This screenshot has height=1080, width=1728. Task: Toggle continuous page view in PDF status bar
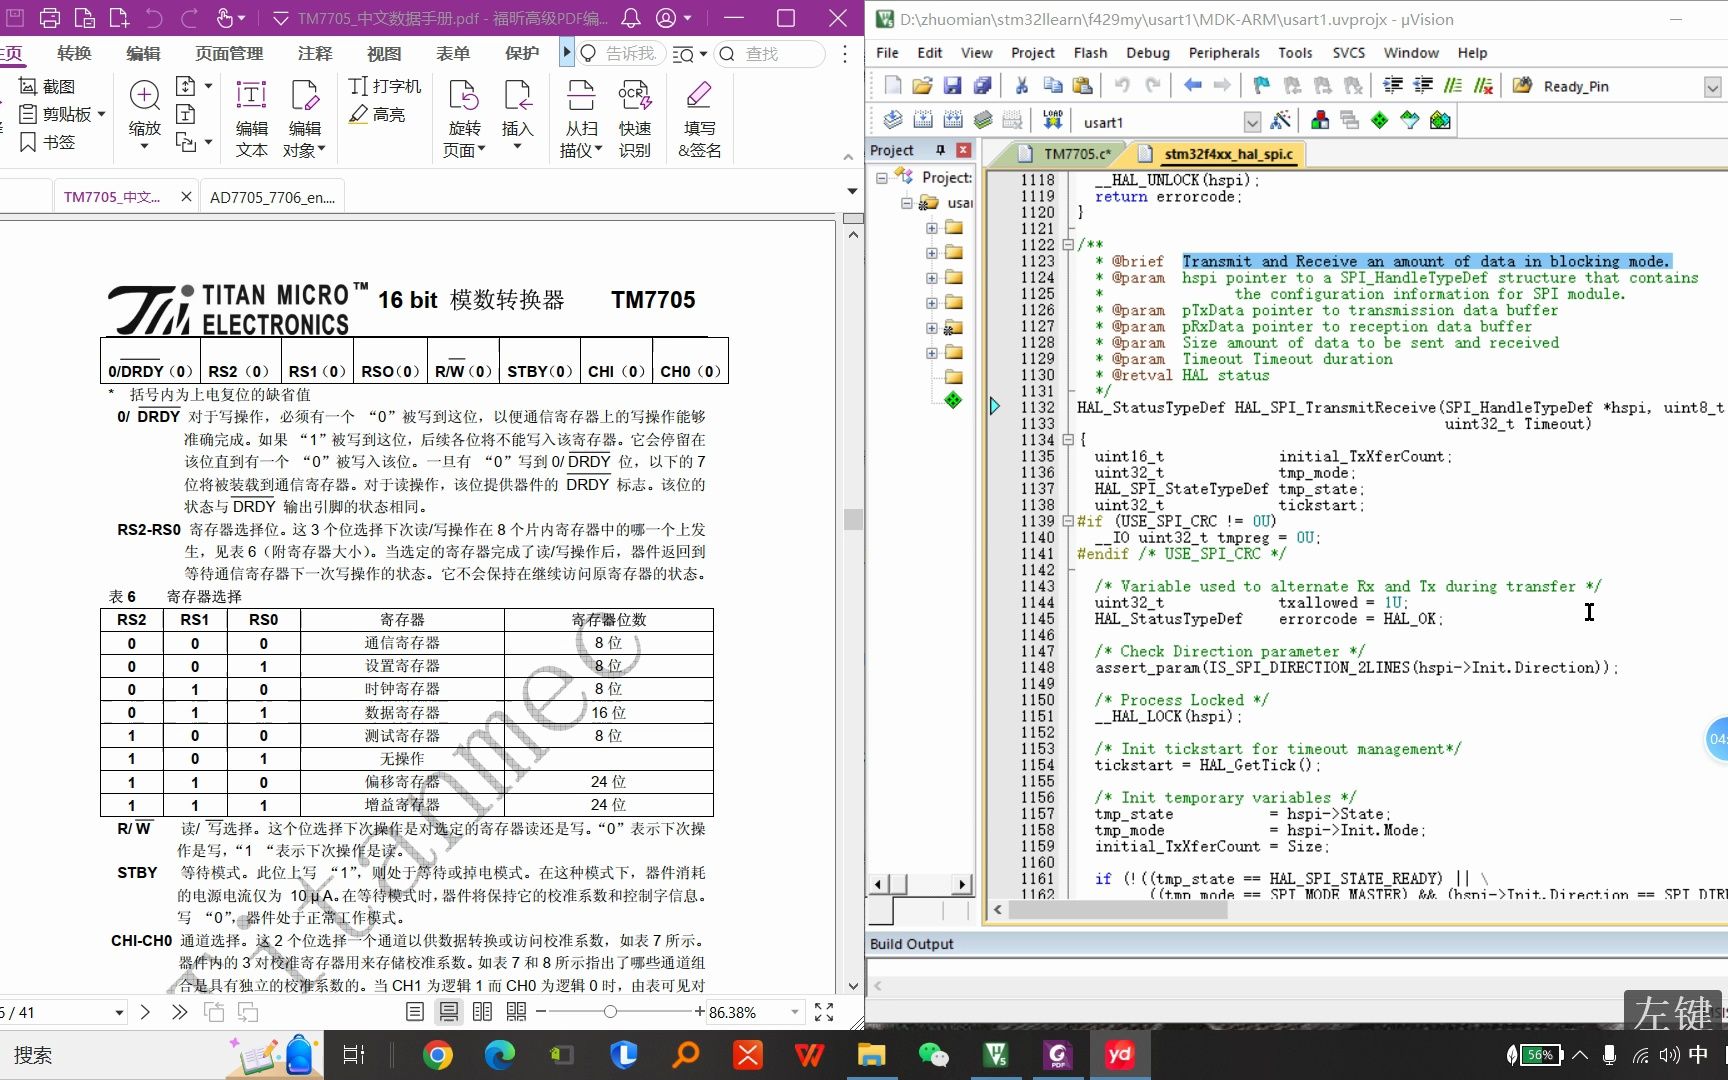(x=449, y=1012)
